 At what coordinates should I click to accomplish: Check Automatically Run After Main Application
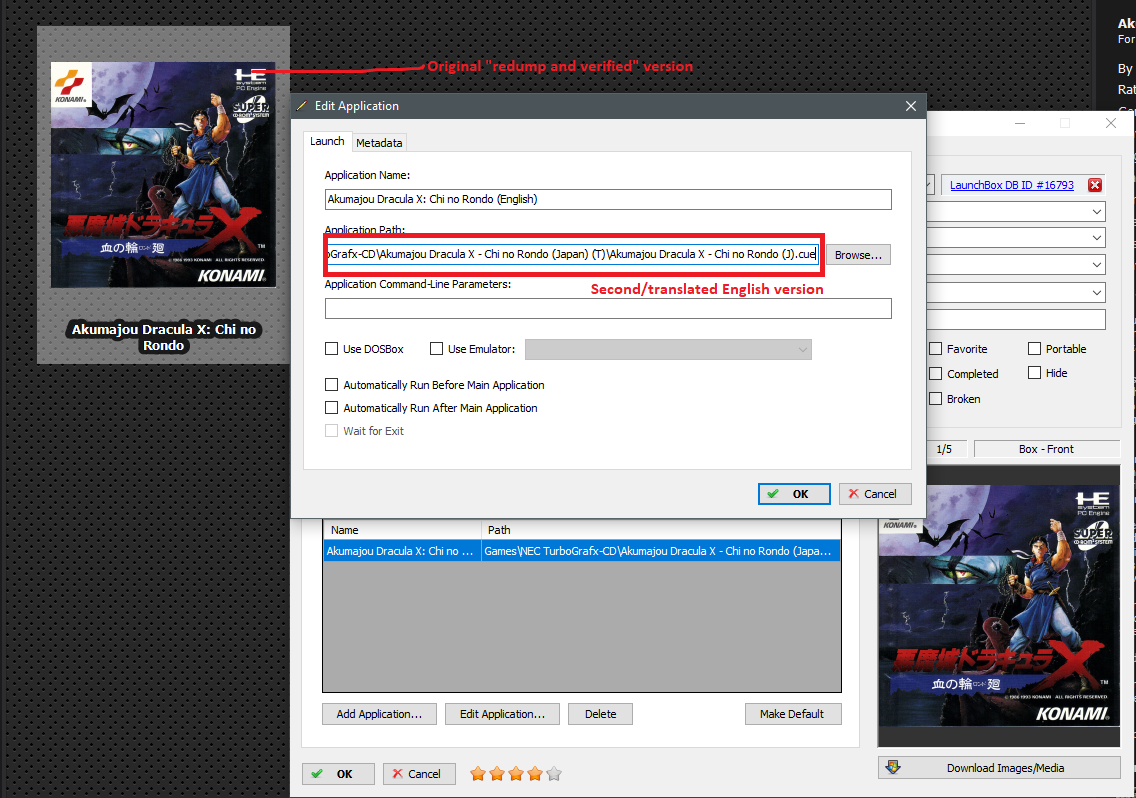point(332,407)
